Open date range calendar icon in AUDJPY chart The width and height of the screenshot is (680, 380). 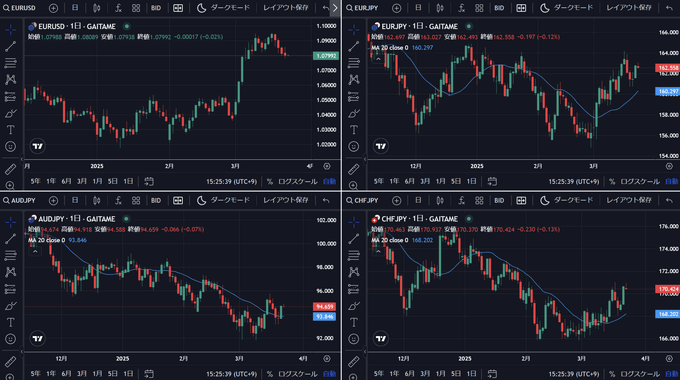(149, 373)
